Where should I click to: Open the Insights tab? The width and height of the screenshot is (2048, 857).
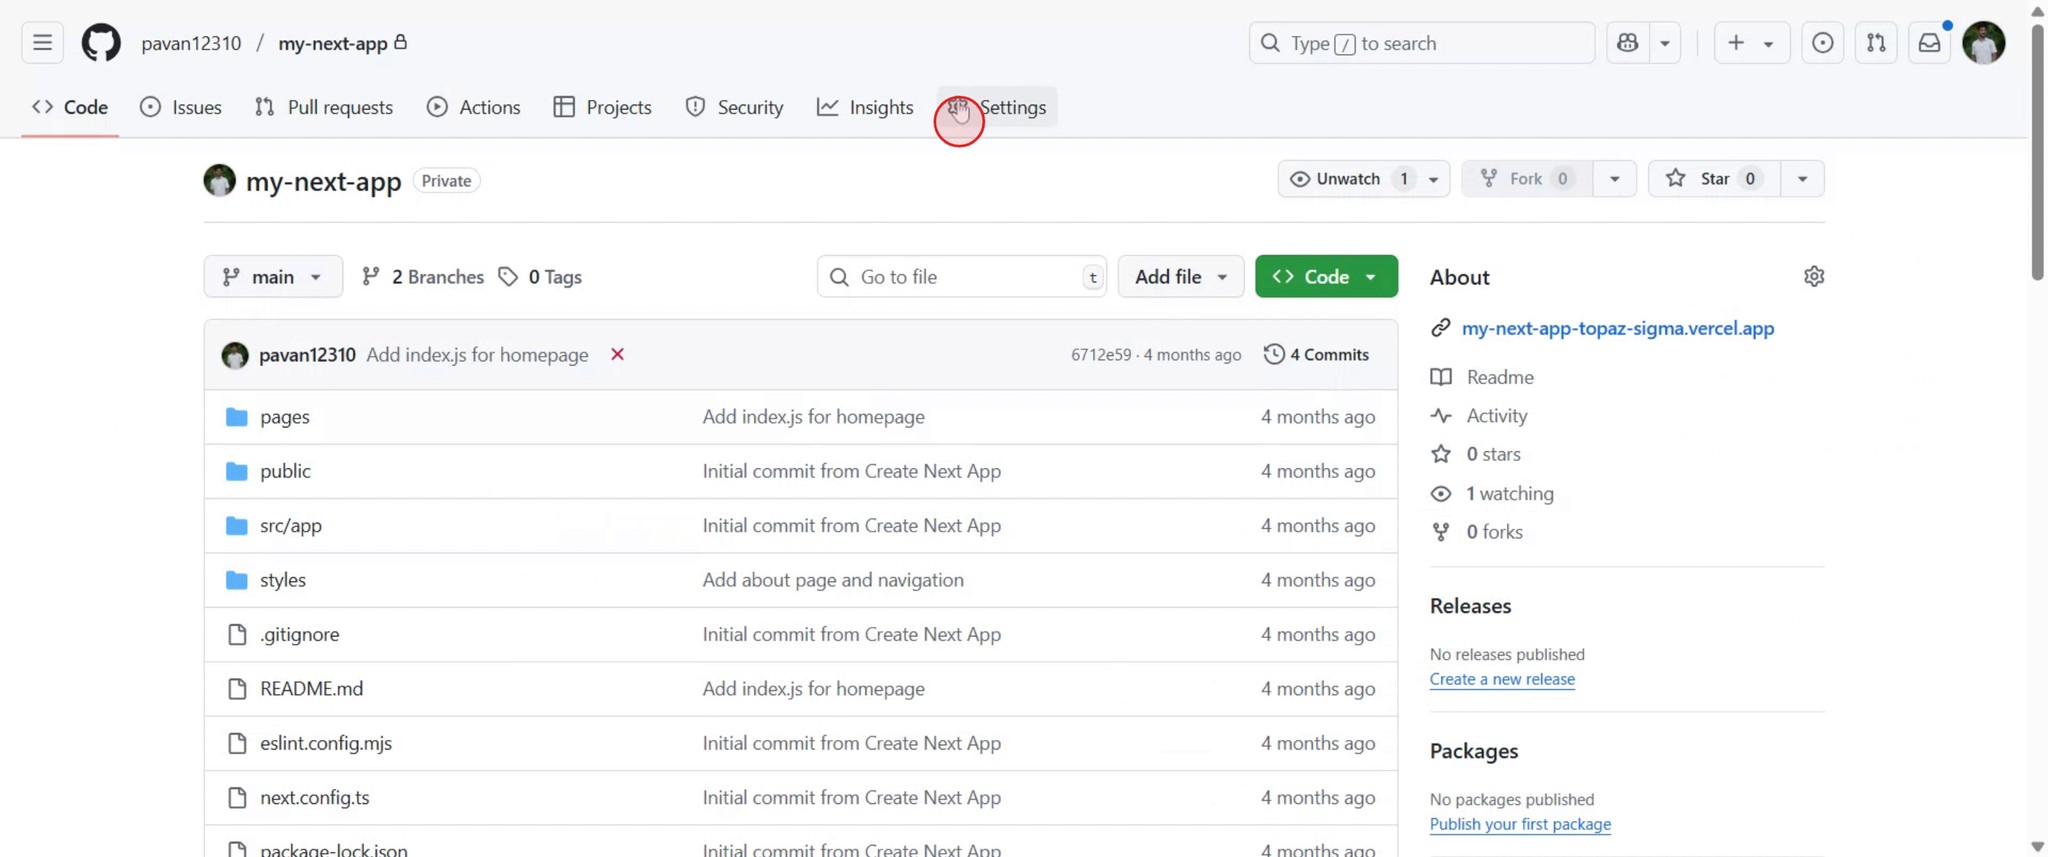coord(866,107)
